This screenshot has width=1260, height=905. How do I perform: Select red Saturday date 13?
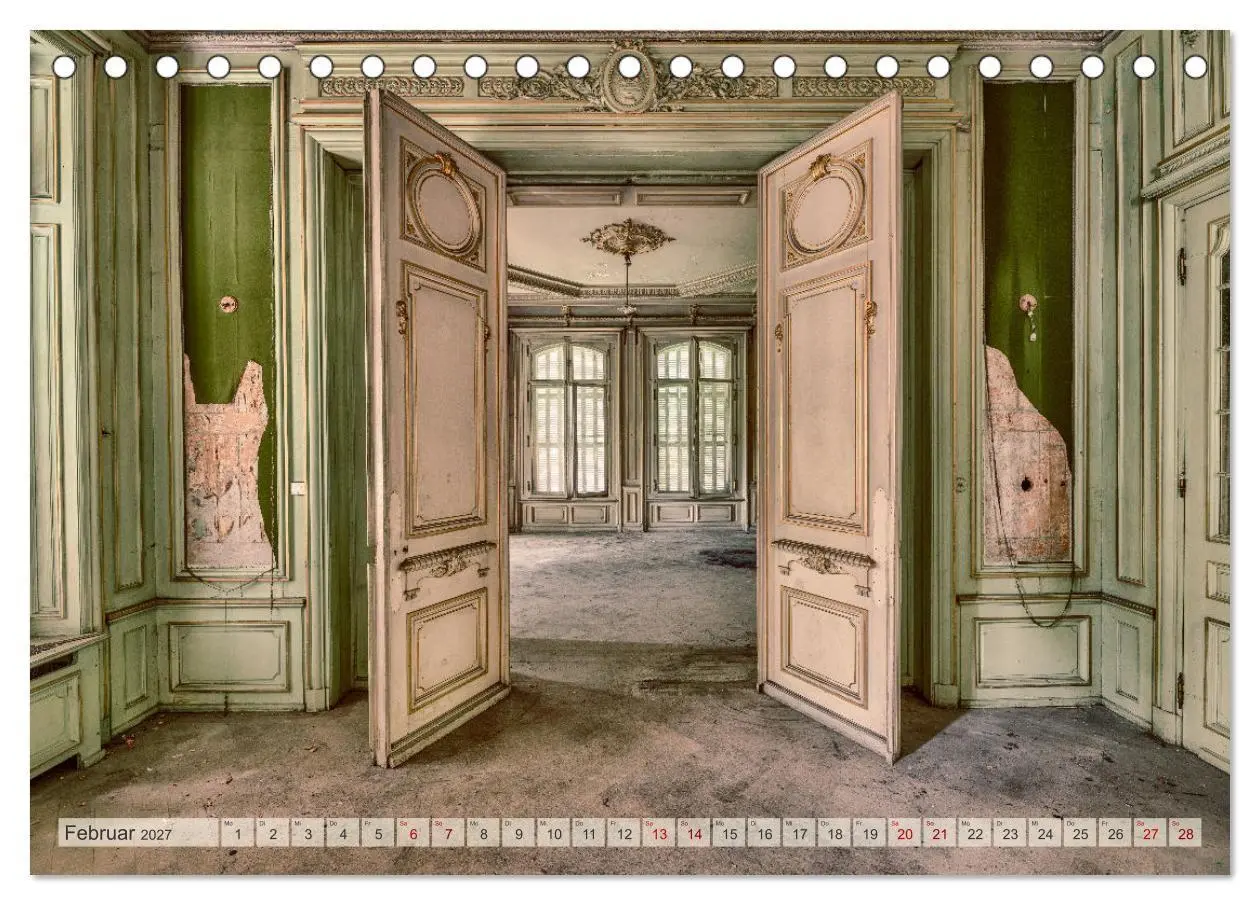(x=658, y=833)
